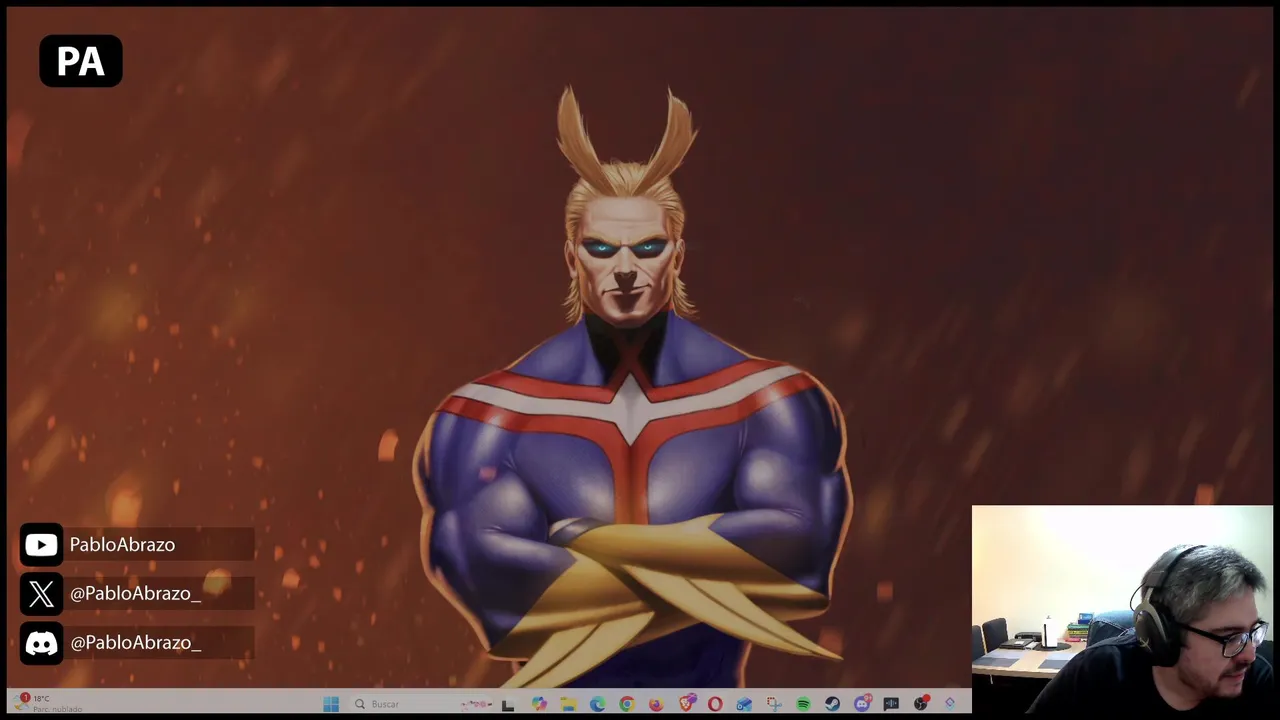This screenshot has width=1280, height=720.
Task: Open Spotify from the taskbar
Action: pos(803,704)
